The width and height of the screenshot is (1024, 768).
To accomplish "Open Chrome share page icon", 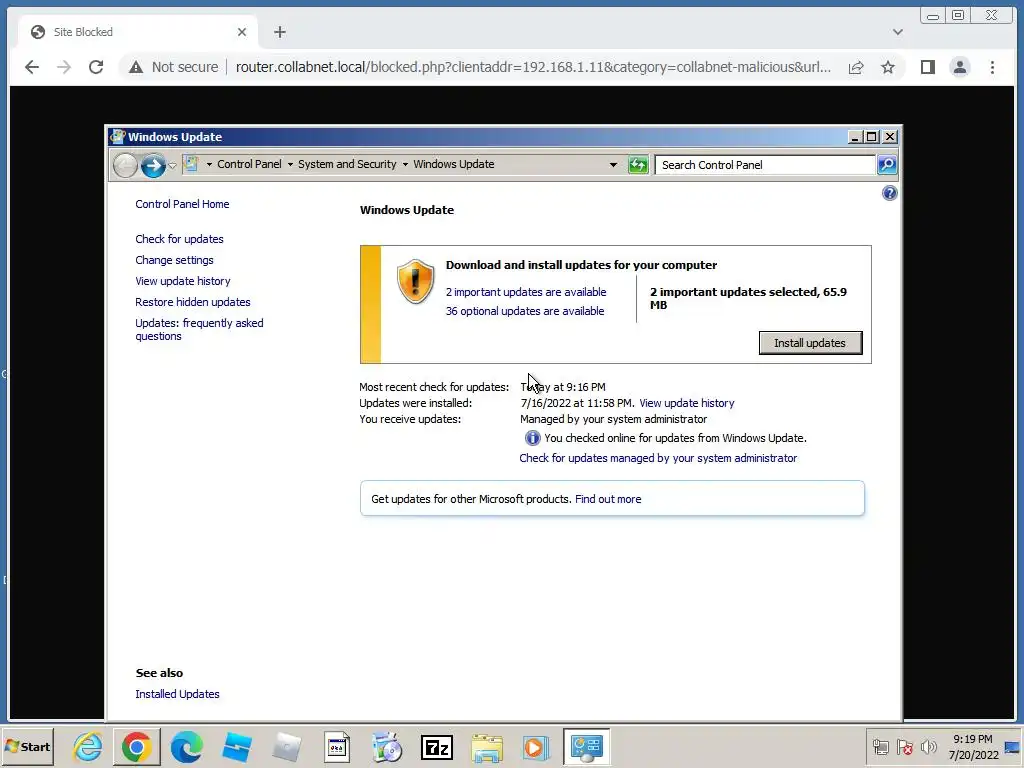I will [856, 67].
